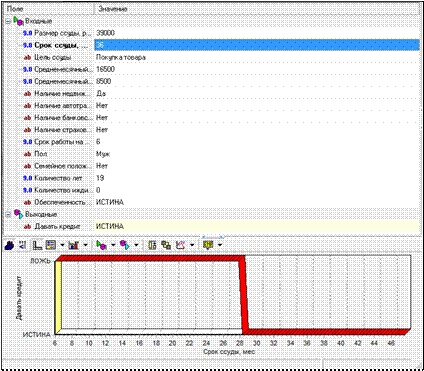Click the Значение column header
This screenshot has width=424, height=371.
click(257, 9)
